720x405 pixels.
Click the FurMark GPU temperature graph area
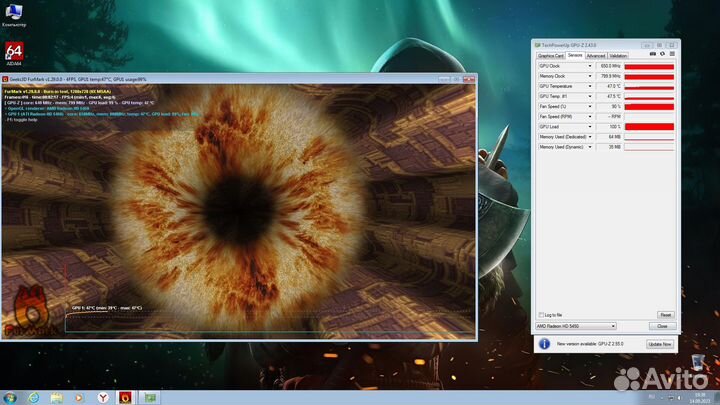(270, 321)
